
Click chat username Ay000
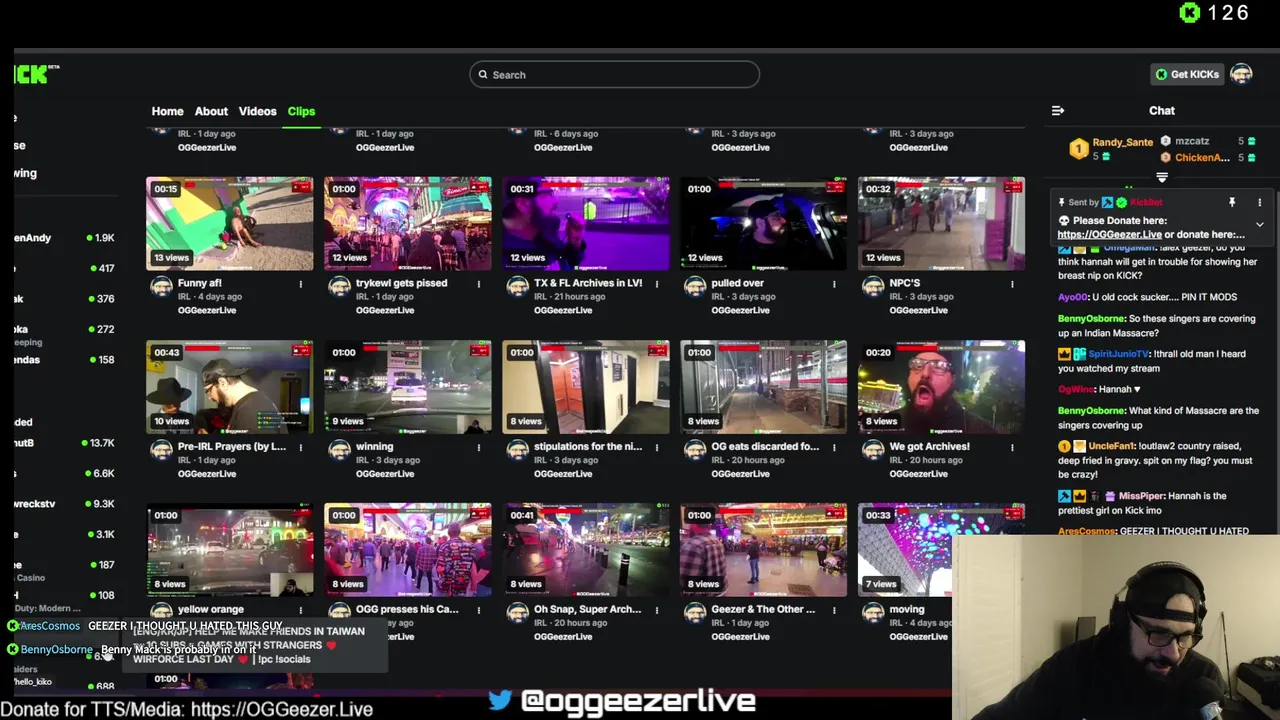tap(1072, 297)
